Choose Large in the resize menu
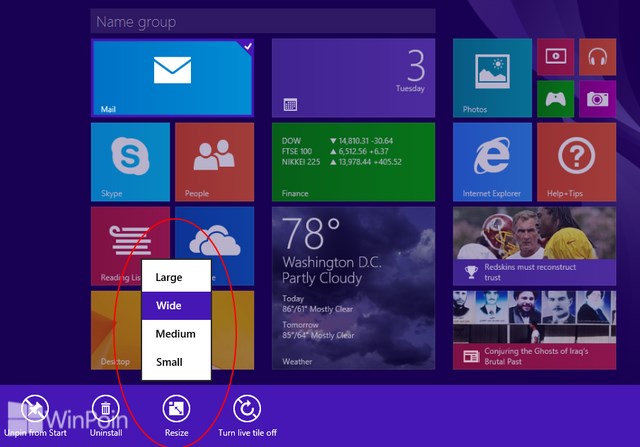 [x=176, y=278]
